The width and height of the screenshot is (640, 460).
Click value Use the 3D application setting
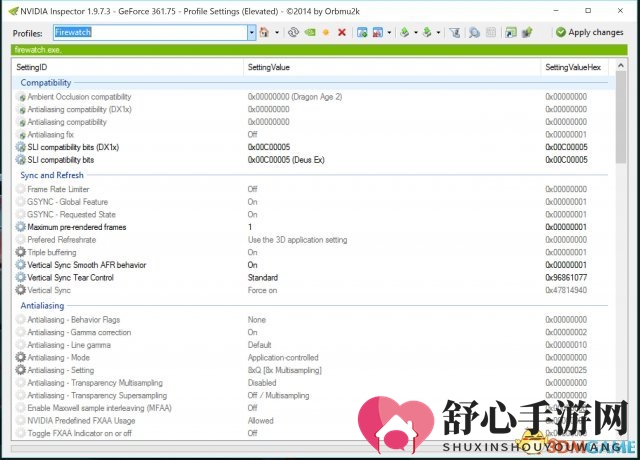(x=297, y=240)
